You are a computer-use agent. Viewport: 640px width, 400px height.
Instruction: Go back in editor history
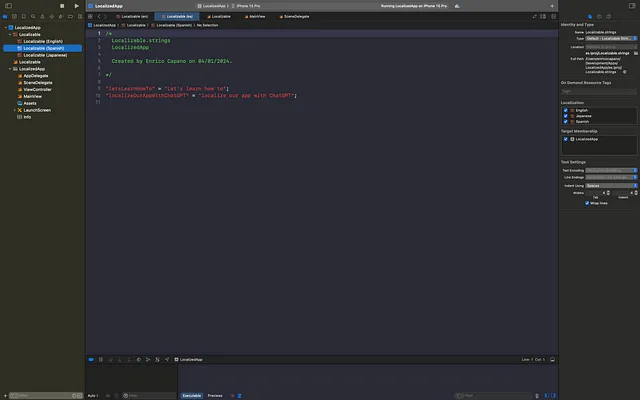point(99,17)
